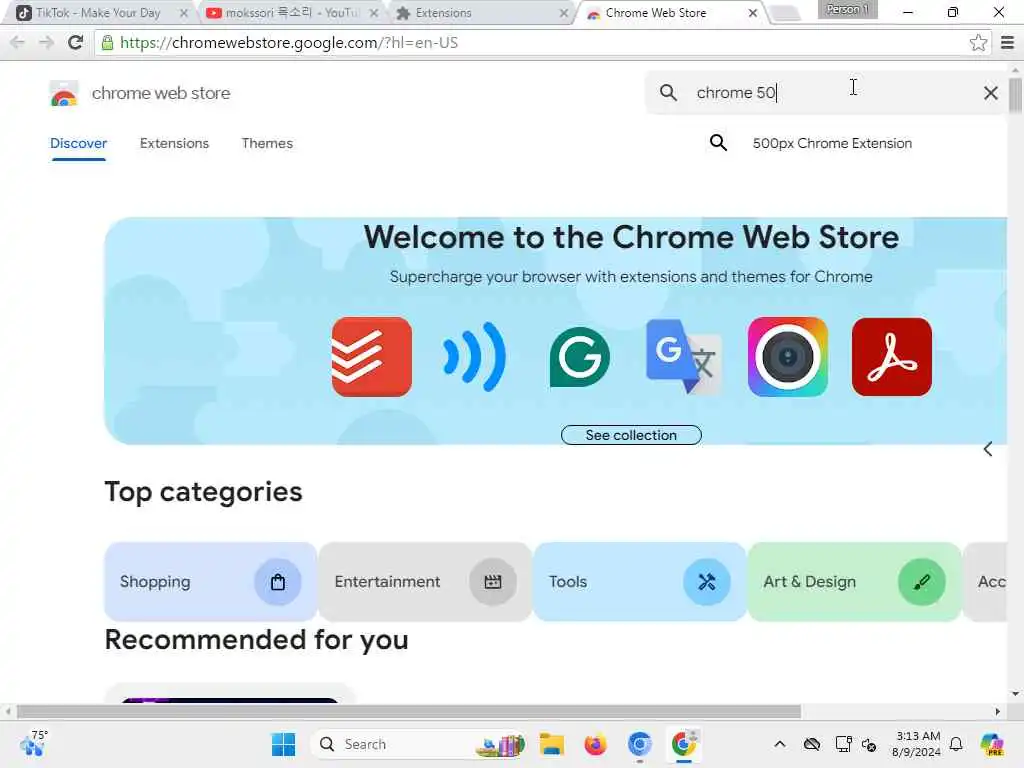Open the Chromium icon on the taskbar
This screenshot has width=1024, height=768.
tap(639, 744)
